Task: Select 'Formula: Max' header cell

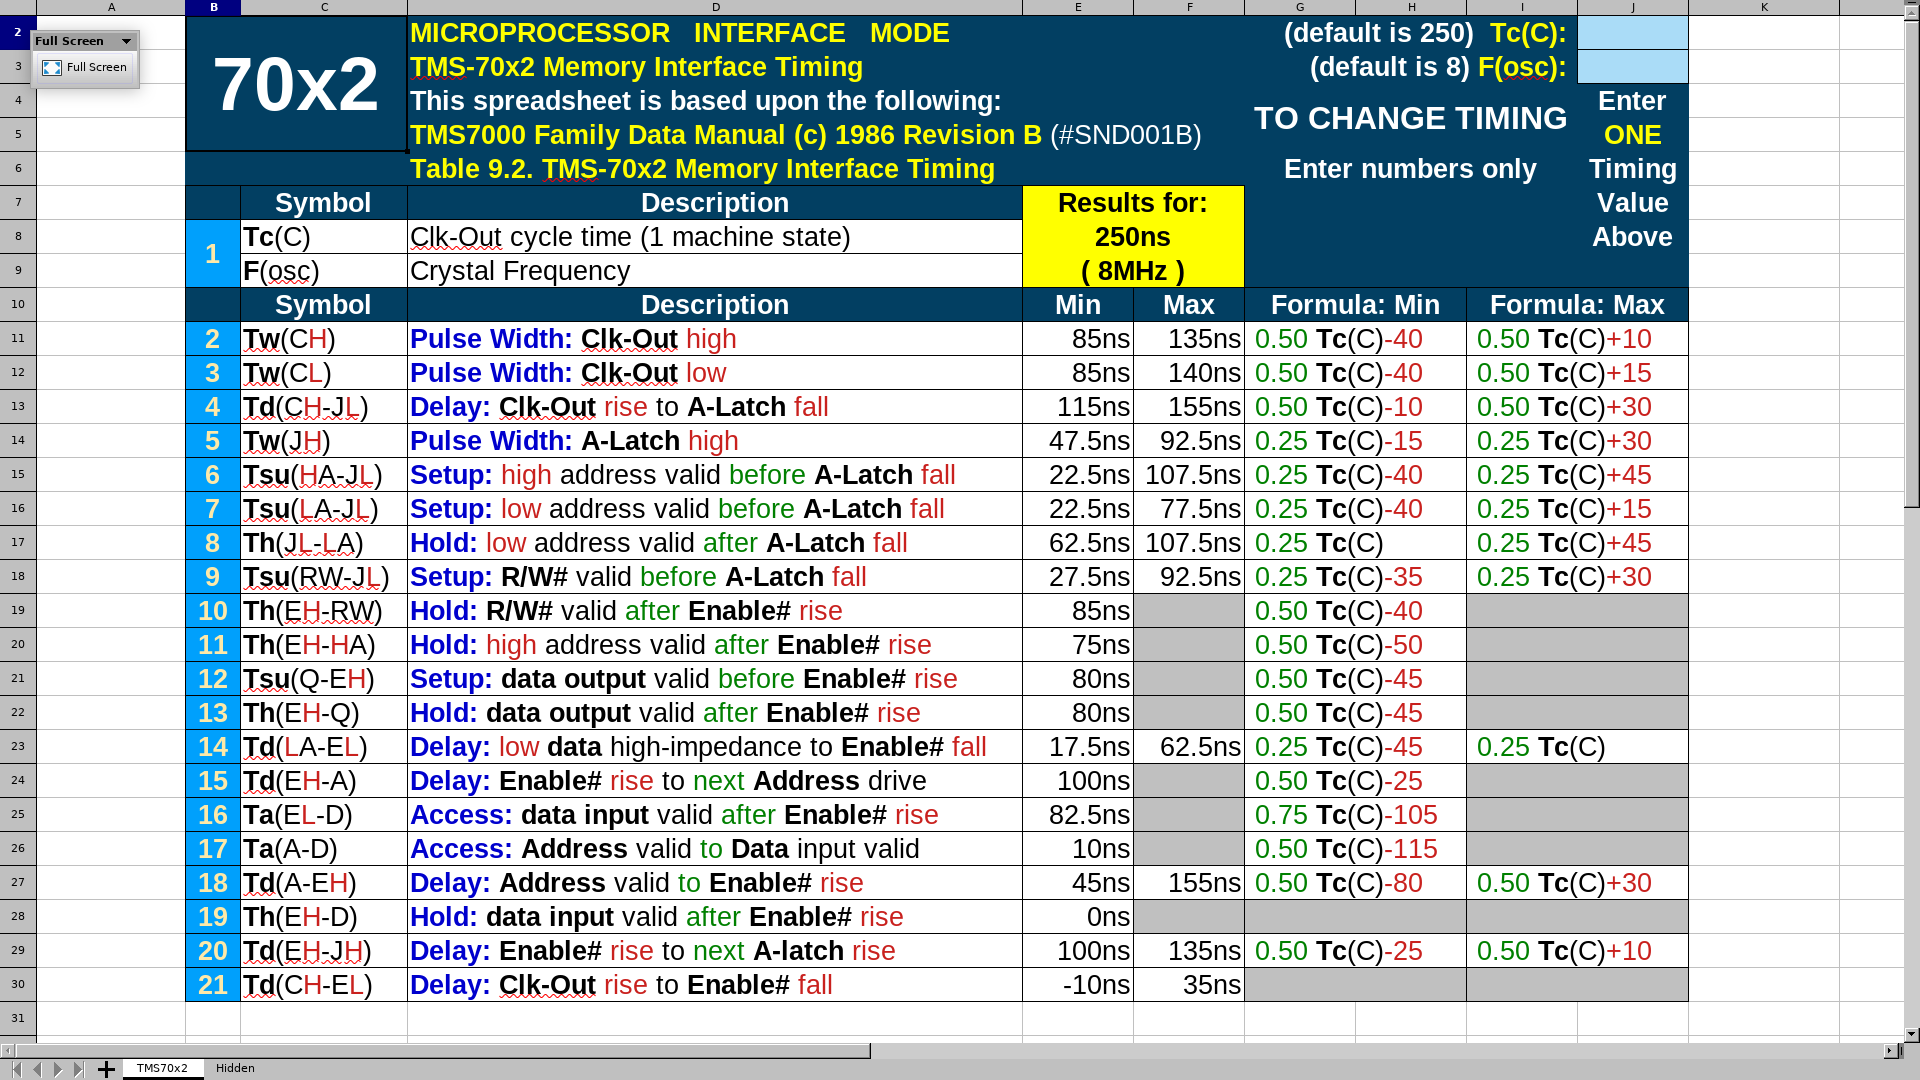Action: 1577,305
